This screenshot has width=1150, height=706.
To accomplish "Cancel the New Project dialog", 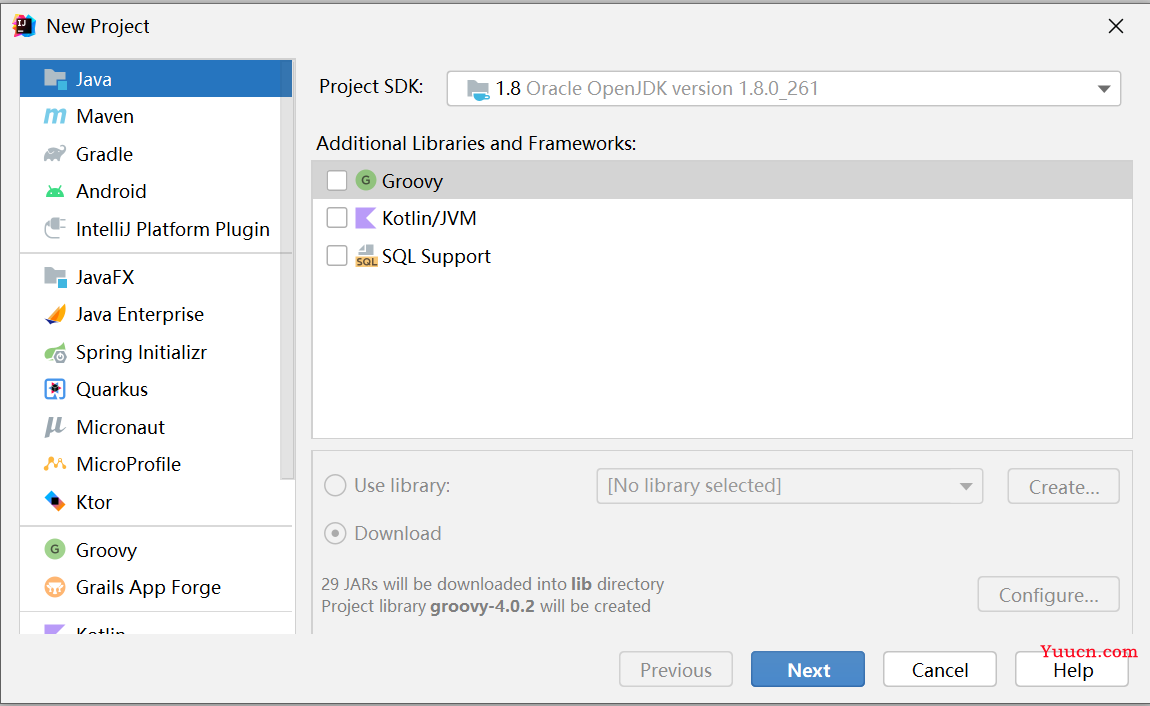I will click(x=940, y=669).
